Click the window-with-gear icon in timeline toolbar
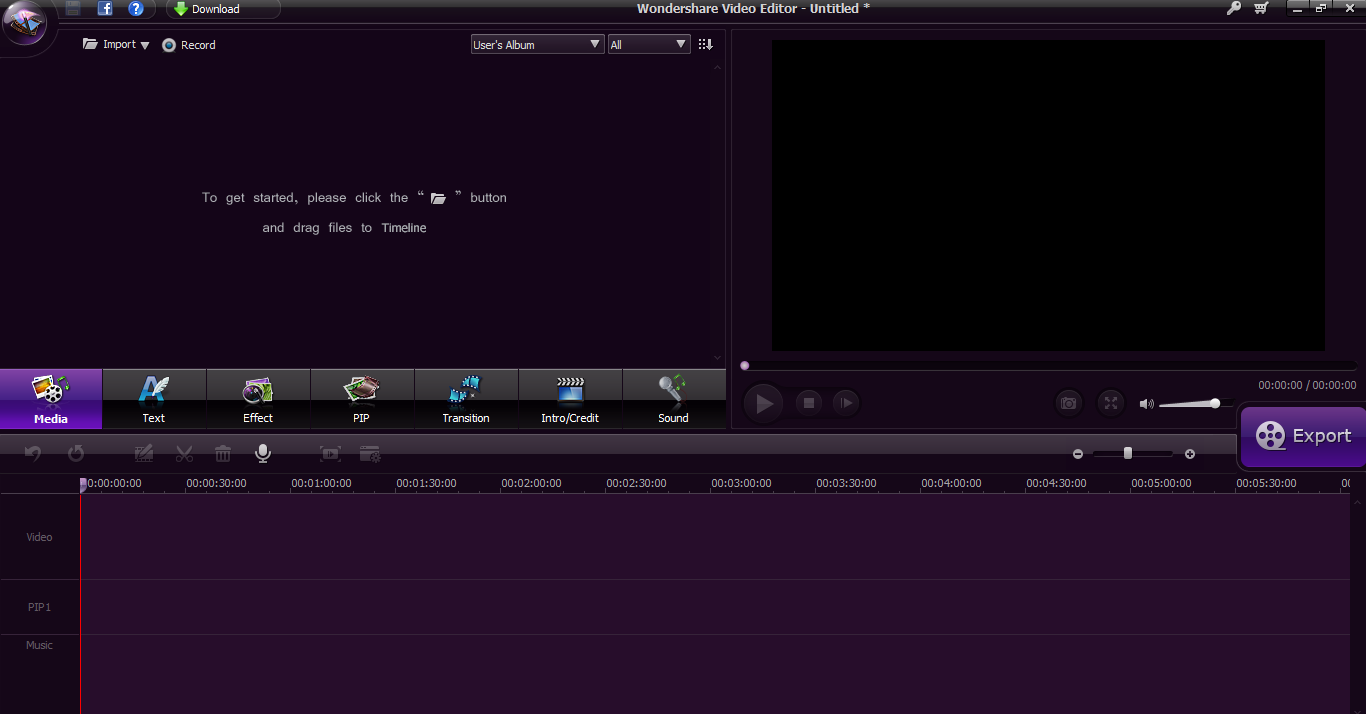 click(x=371, y=454)
